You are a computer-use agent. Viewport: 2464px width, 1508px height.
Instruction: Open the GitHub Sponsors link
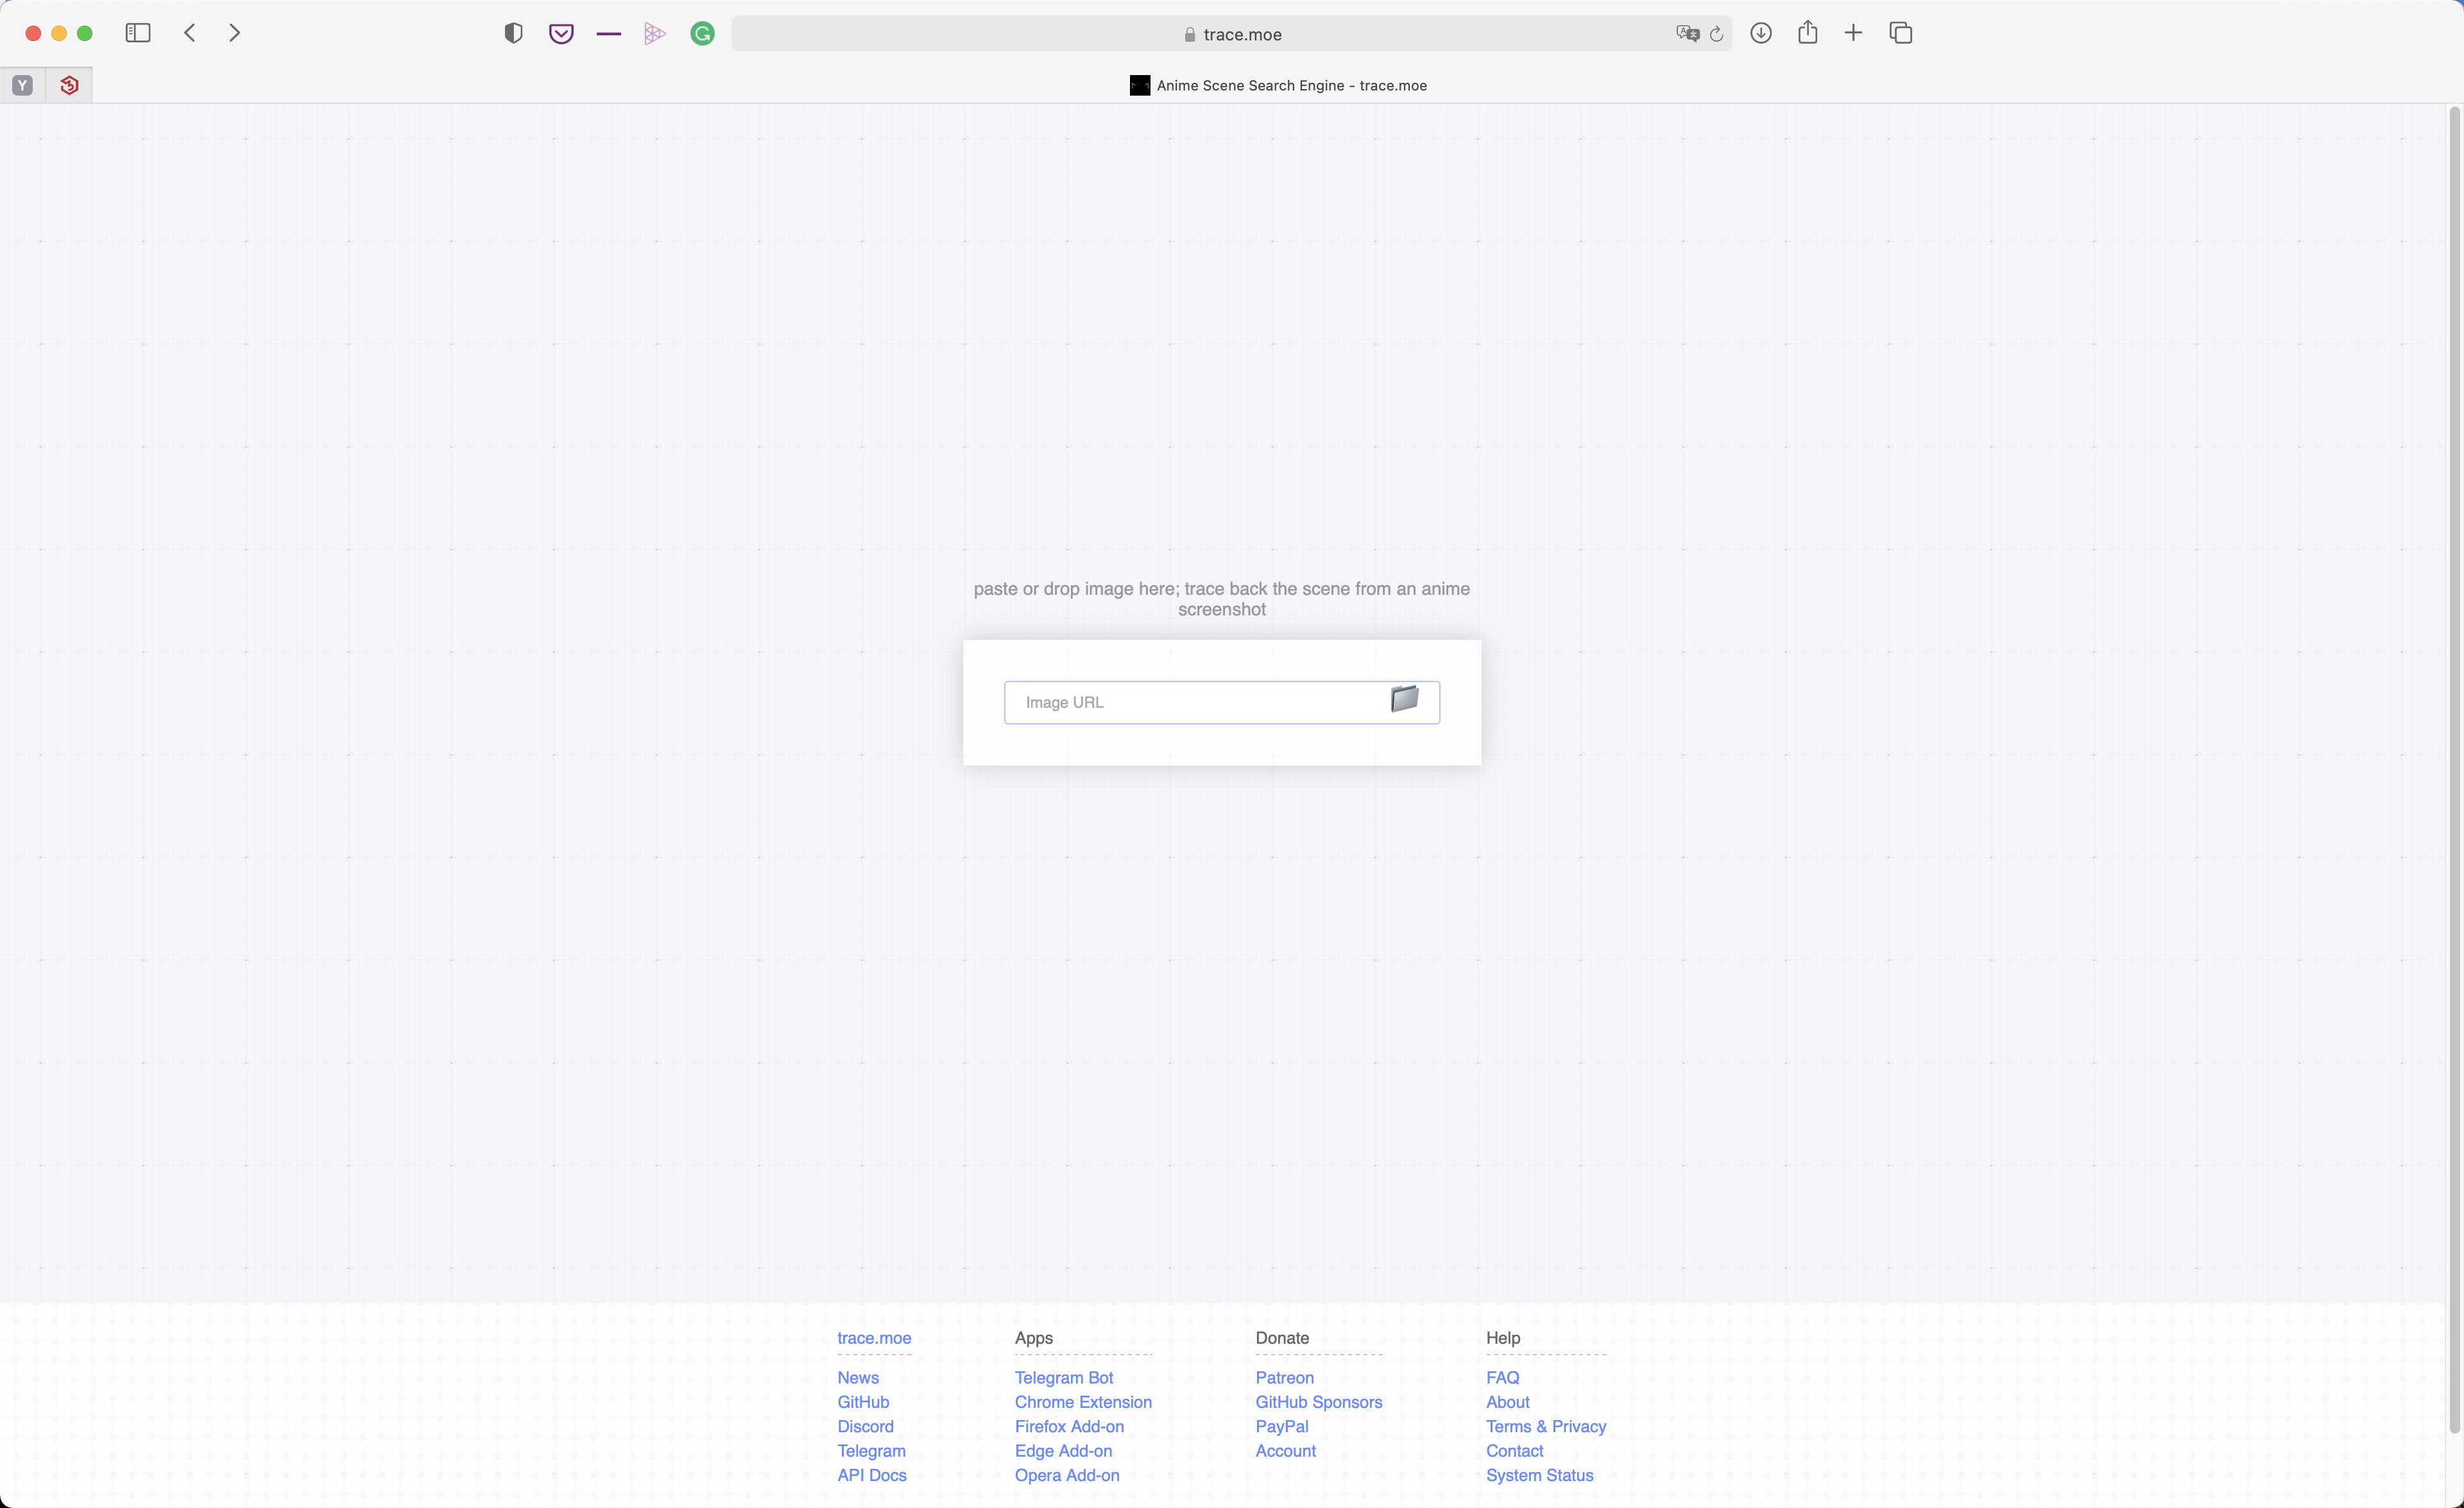coord(1318,1402)
